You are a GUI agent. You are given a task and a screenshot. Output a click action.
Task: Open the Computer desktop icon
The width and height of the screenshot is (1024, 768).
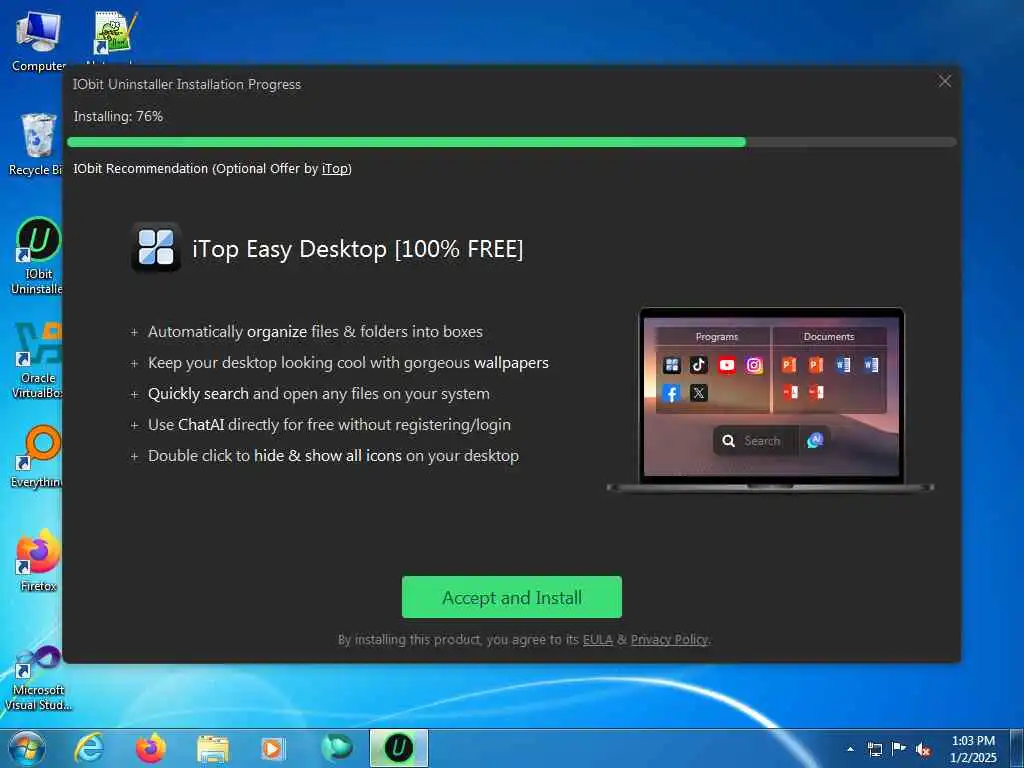click(38, 41)
